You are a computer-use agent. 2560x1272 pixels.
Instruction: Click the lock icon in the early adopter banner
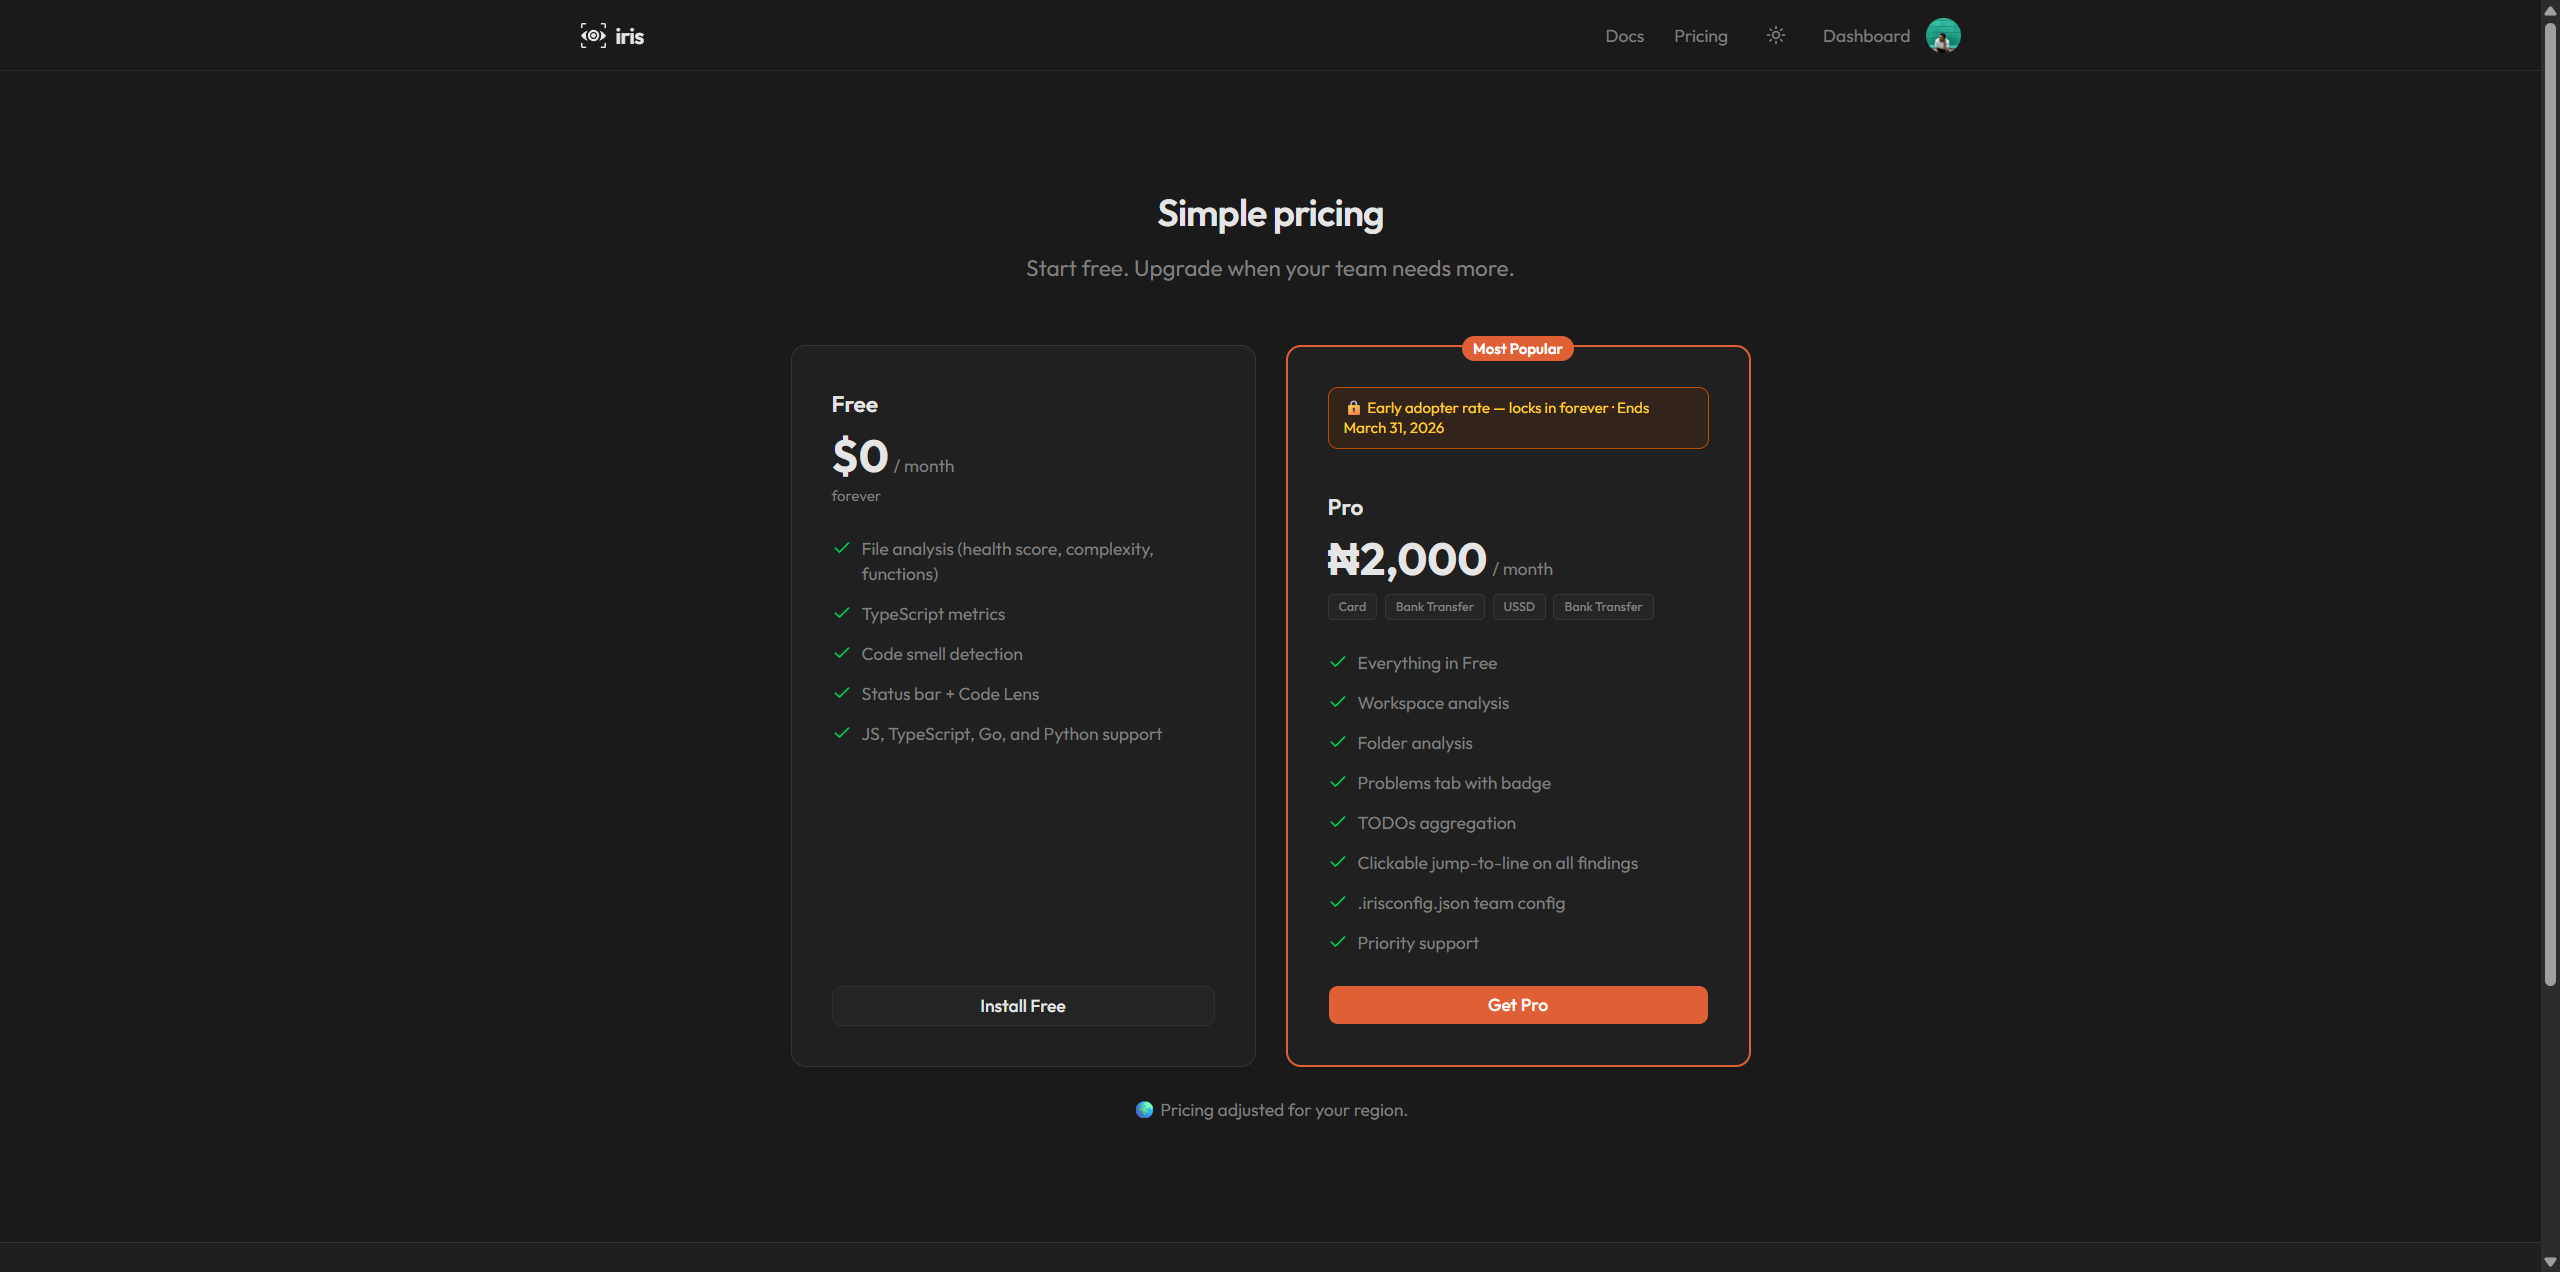[x=1353, y=407]
